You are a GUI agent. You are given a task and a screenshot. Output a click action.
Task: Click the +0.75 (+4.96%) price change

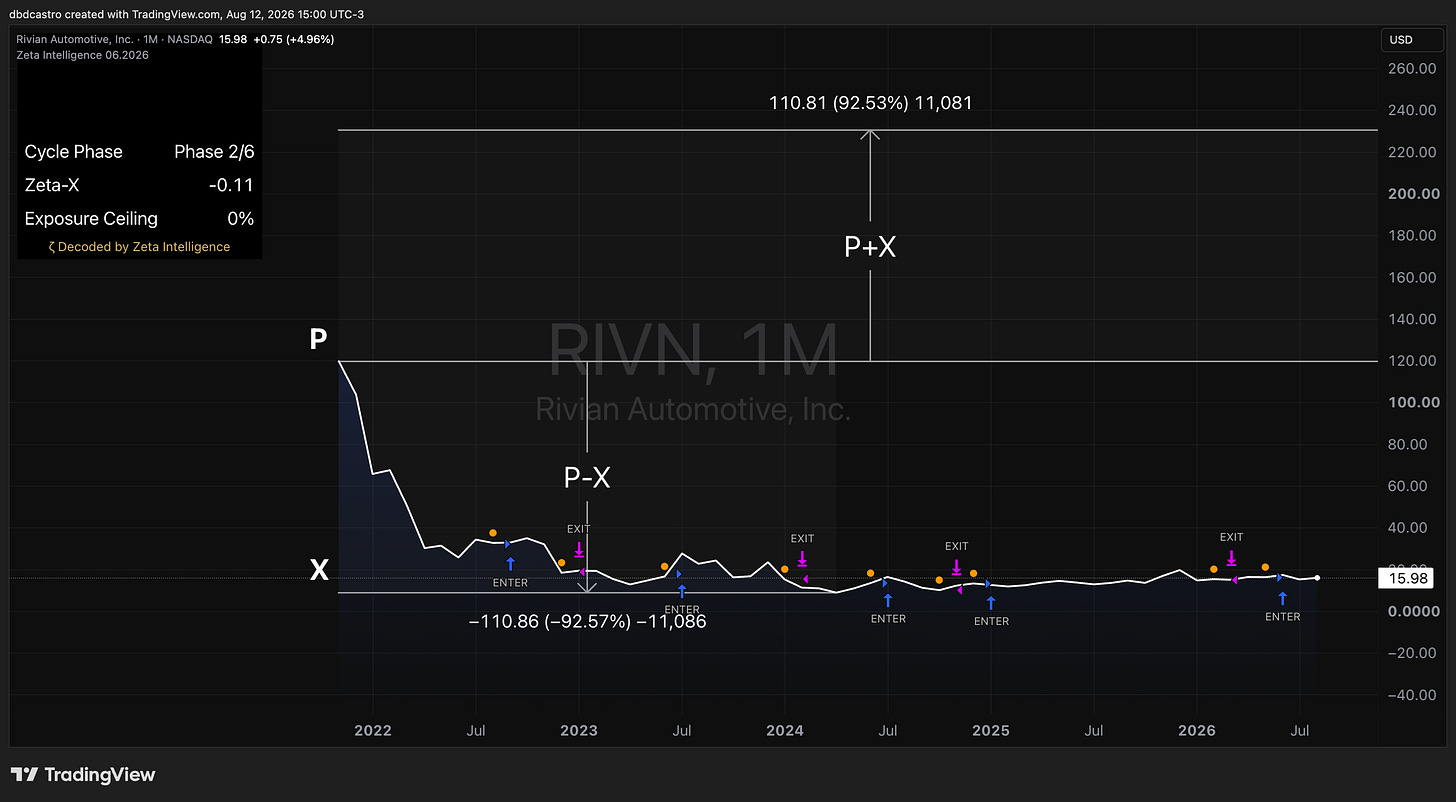pyautogui.click(x=294, y=39)
